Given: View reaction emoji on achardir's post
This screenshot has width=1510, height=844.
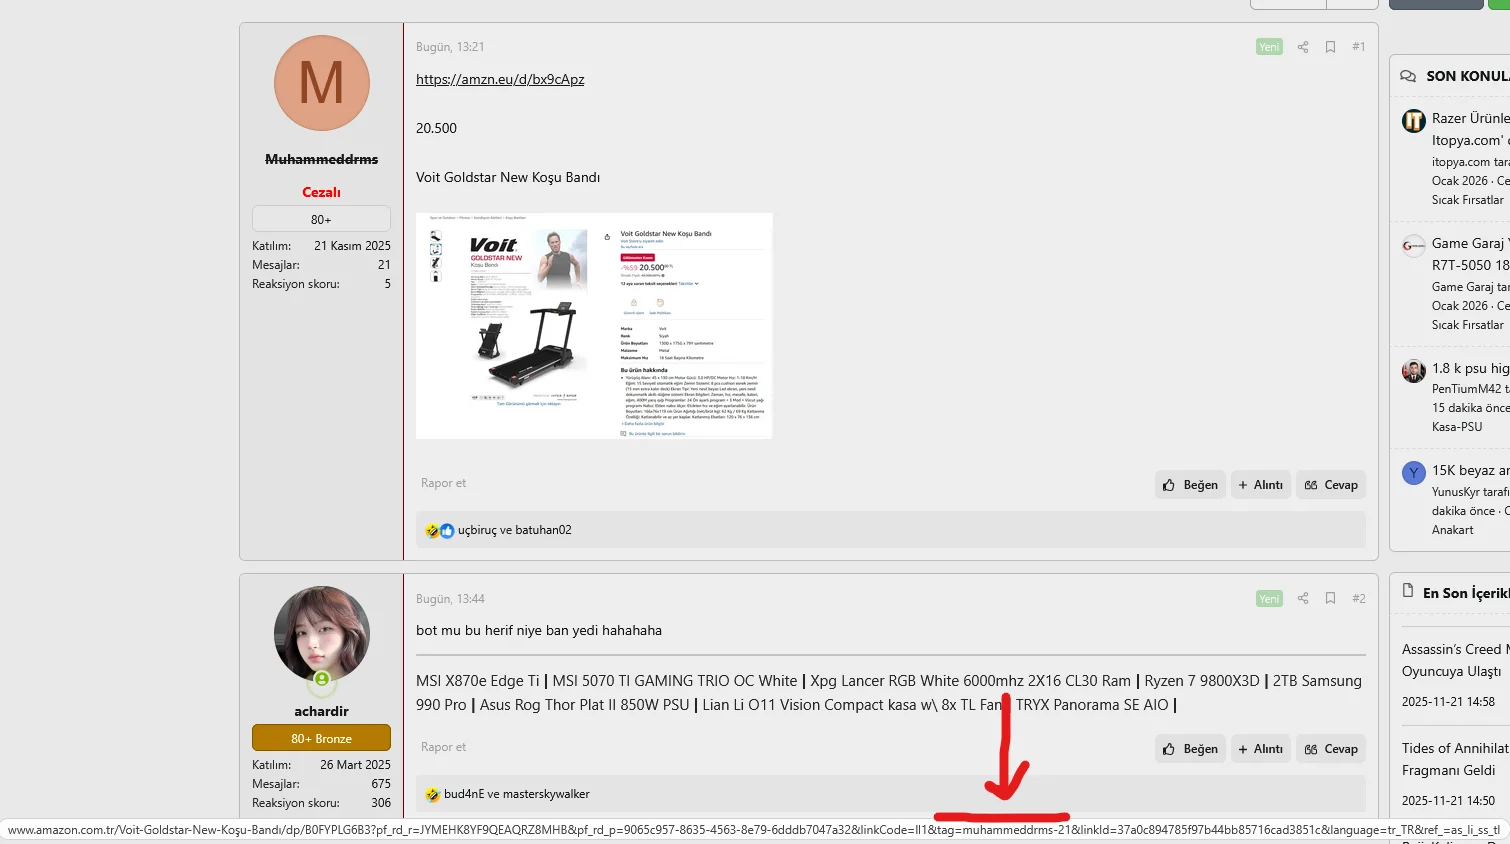Looking at the screenshot, I should pyautogui.click(x=432, y=794).
